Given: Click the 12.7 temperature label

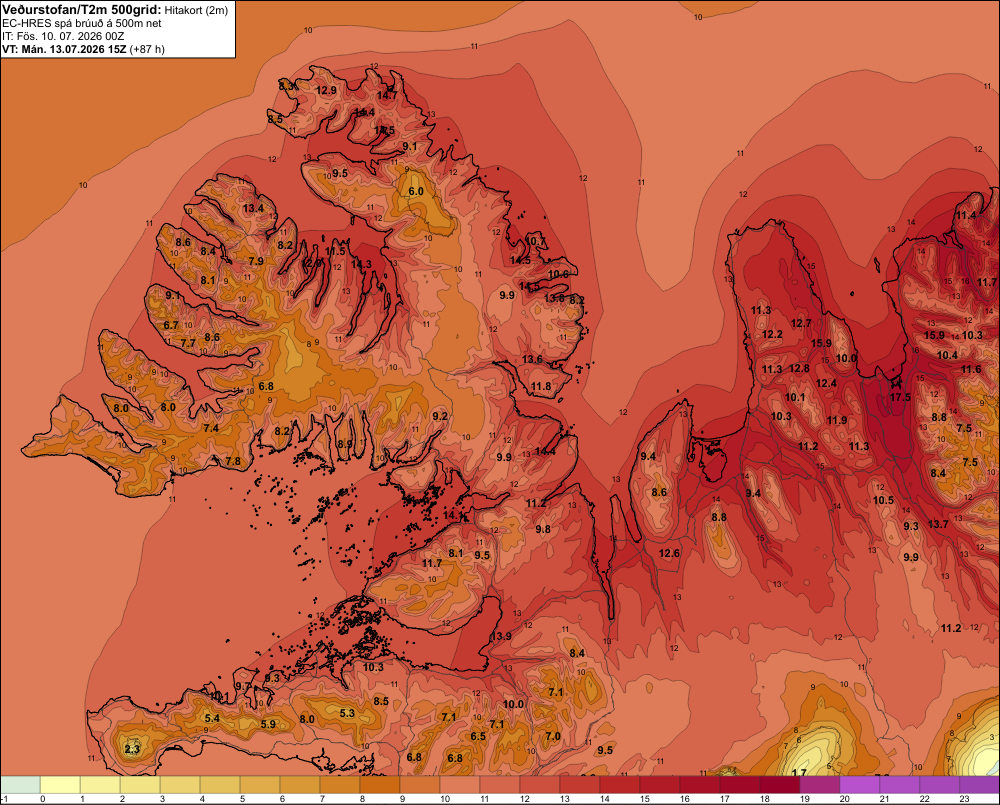Looking at the screenshot, I should (x=801, y=323).
